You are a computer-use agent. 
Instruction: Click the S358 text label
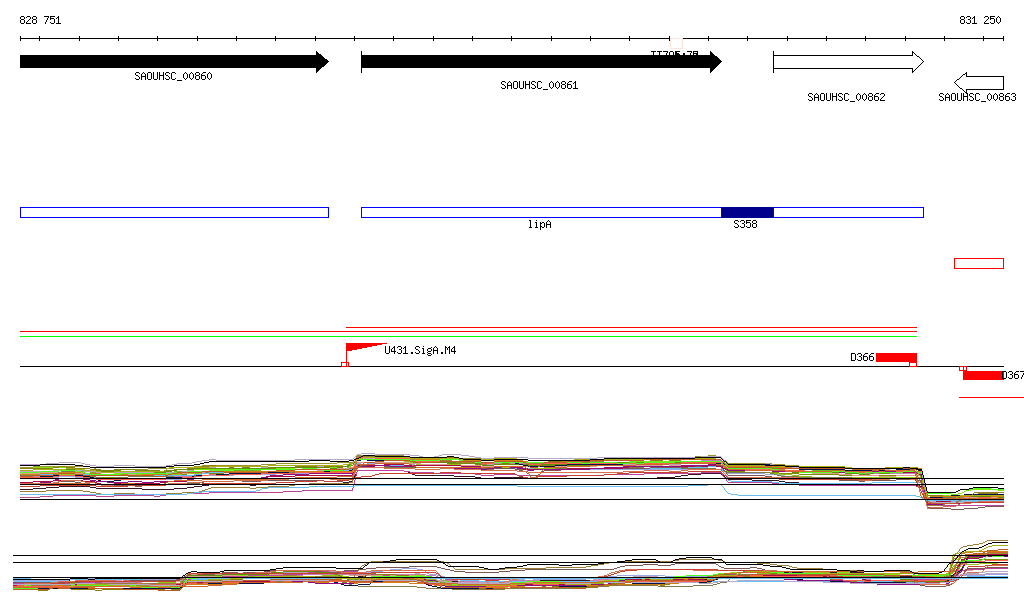coord(745,225)
